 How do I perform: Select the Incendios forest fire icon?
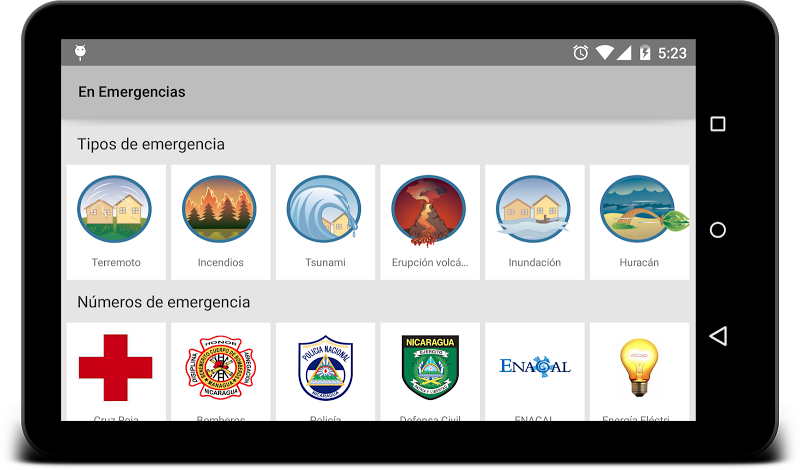coord(219,209)
